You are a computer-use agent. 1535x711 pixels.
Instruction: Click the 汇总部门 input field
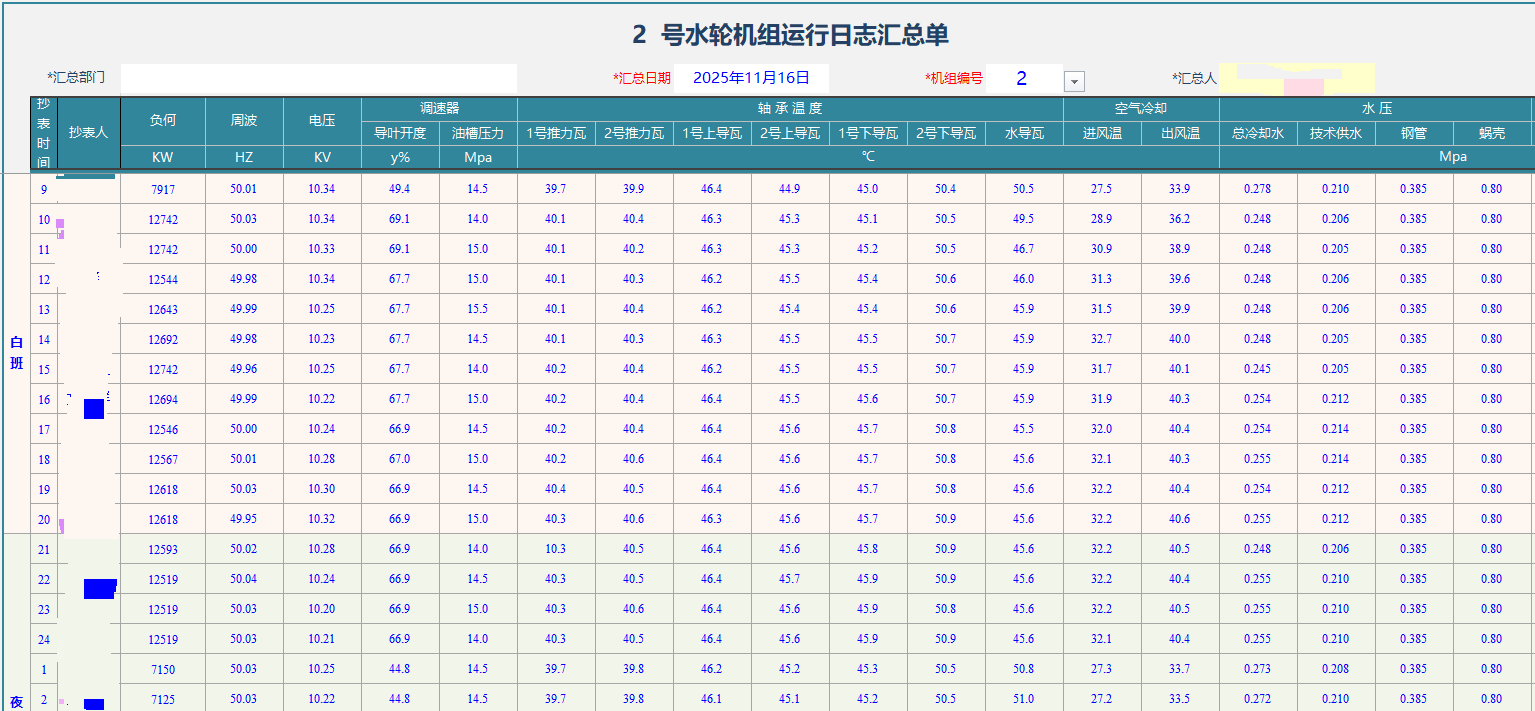pyautogui.click(x=318, y=78)
